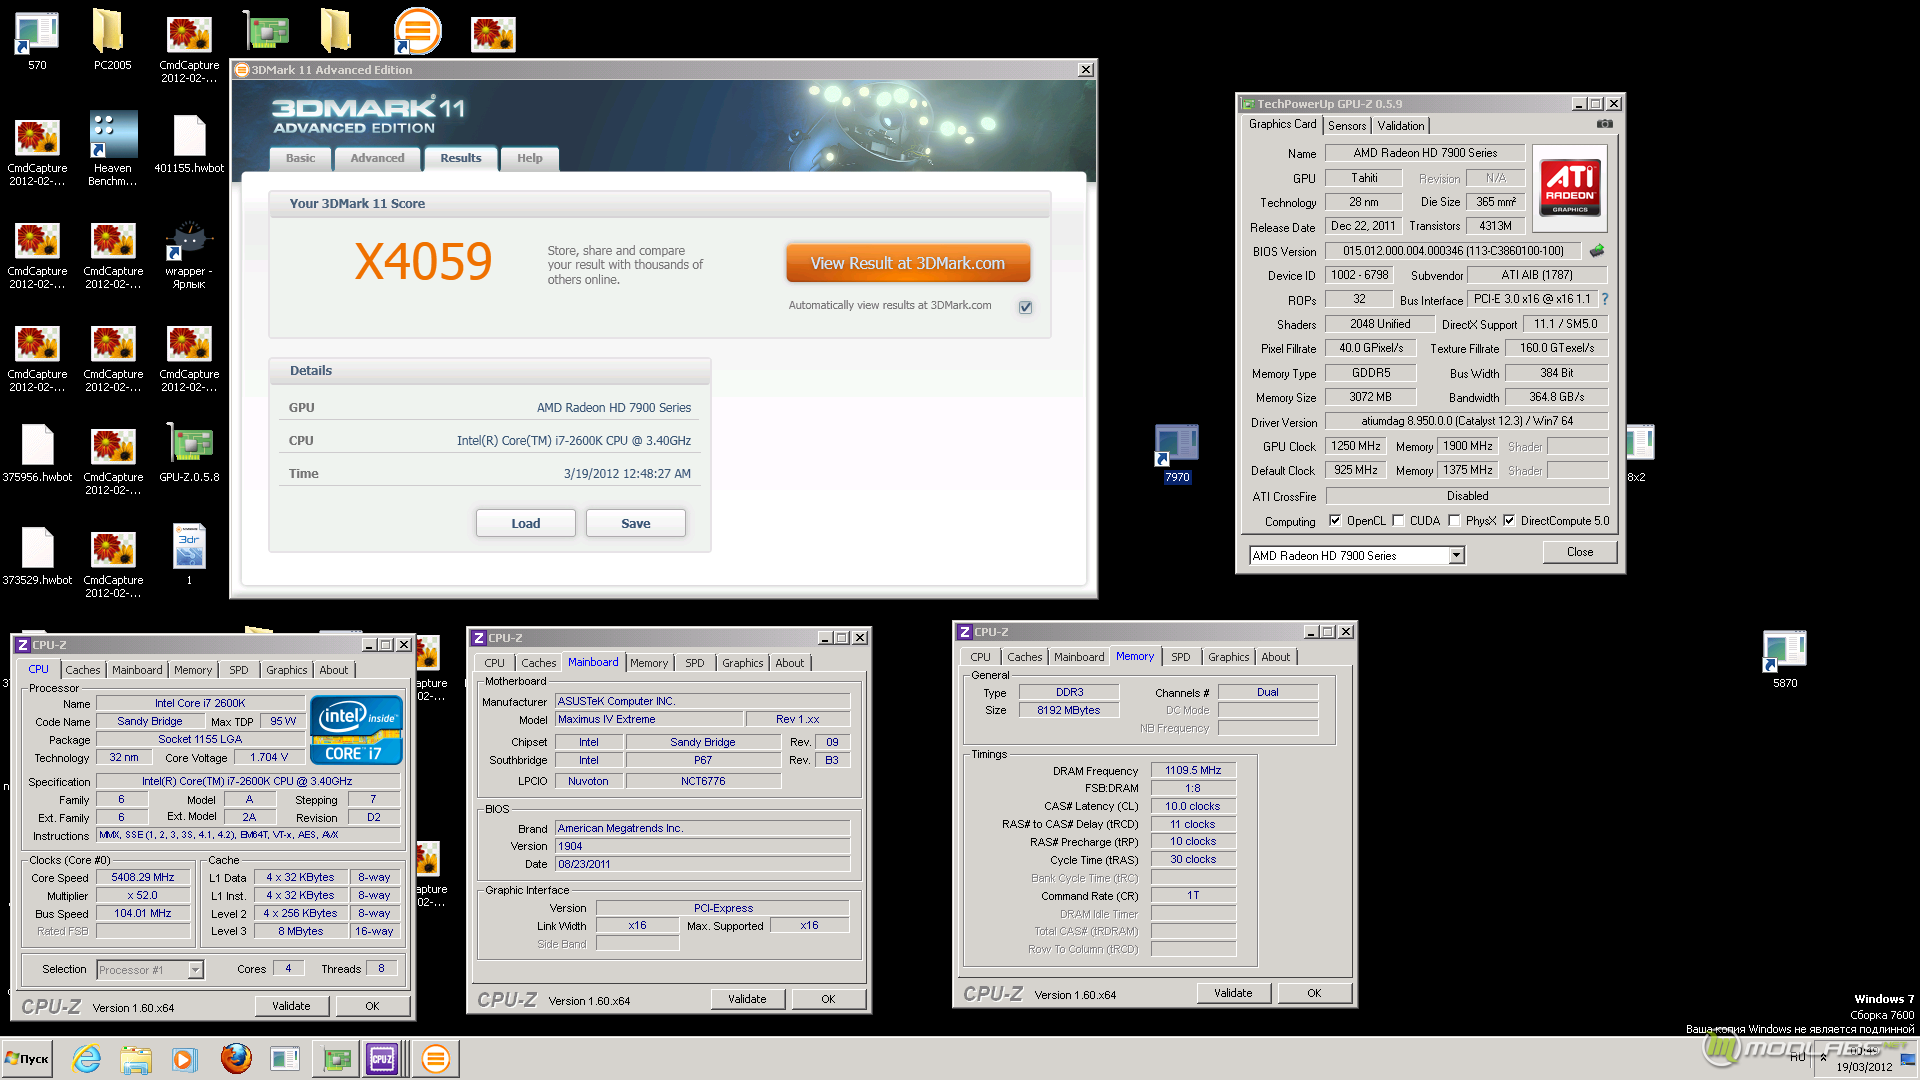Click Validate in the left CPU-Z window
Image resolution: width=1920 pixels, height=1080 pixels.
(291, 1006)
